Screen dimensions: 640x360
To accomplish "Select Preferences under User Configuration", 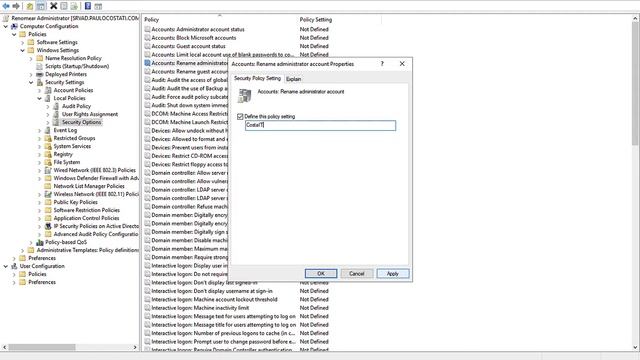I will tap(42, 282).
